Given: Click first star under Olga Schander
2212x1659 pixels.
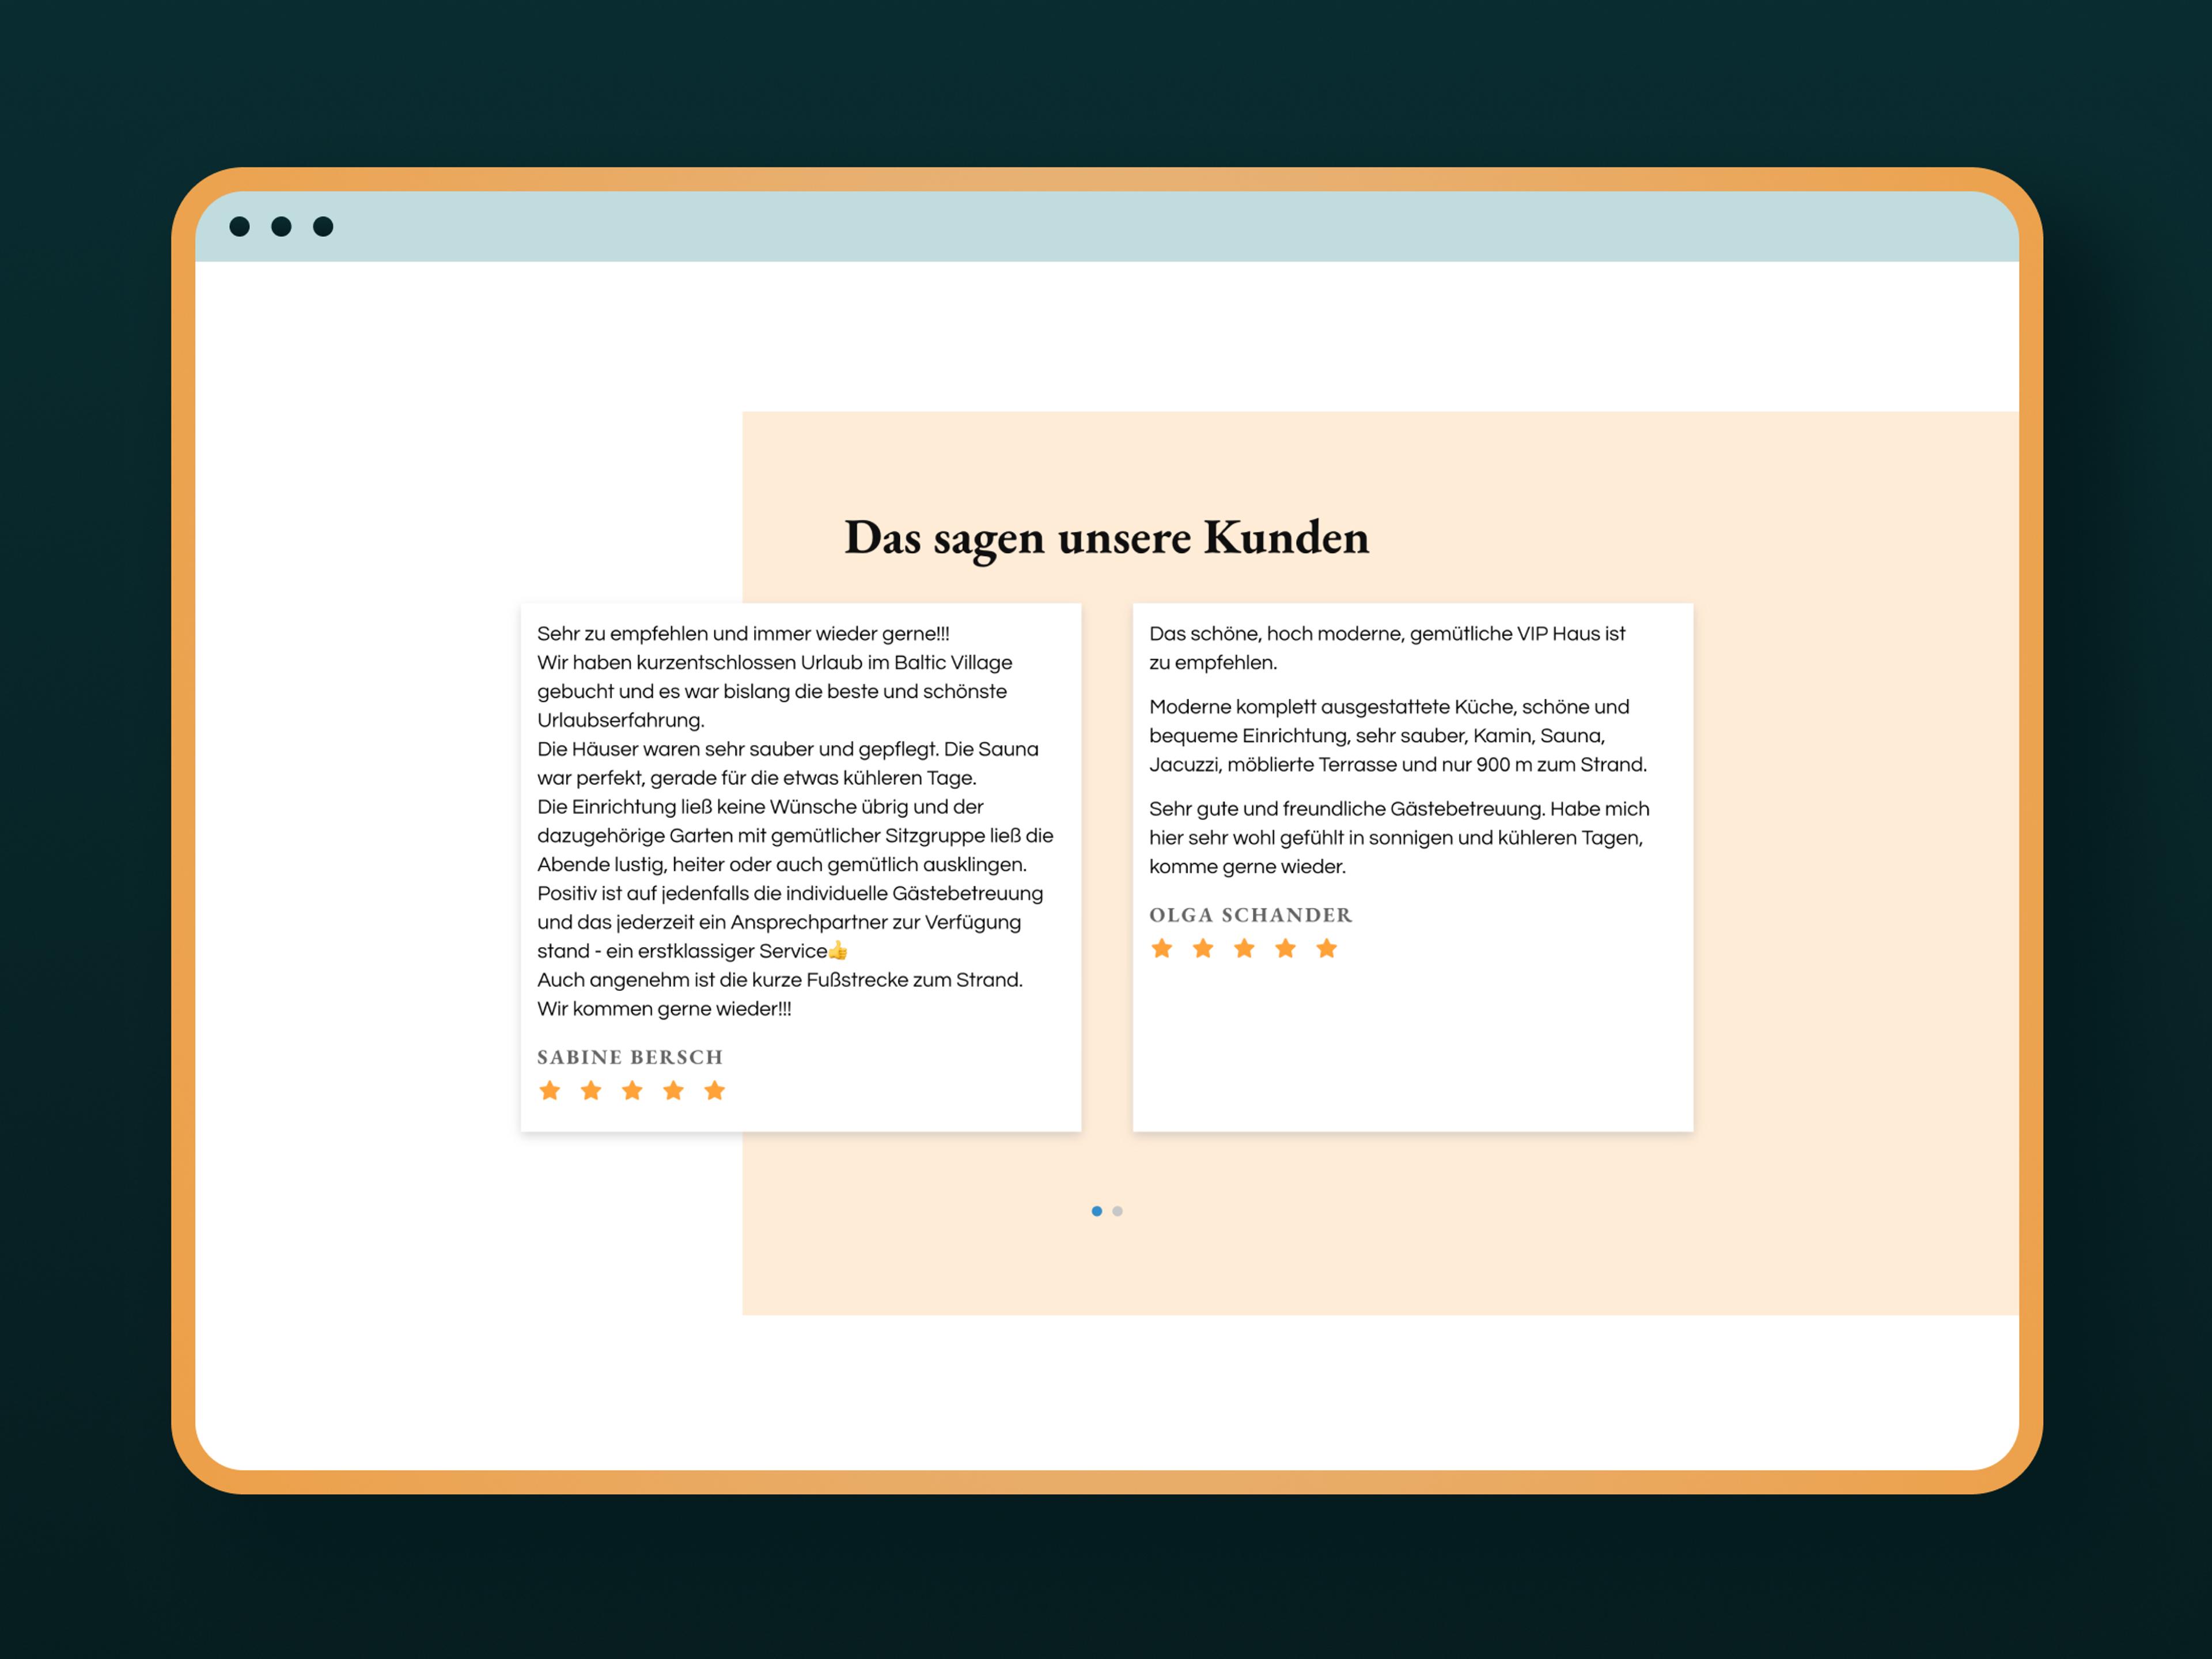Looking at the screenshot, I should (x=1161, y=948).
